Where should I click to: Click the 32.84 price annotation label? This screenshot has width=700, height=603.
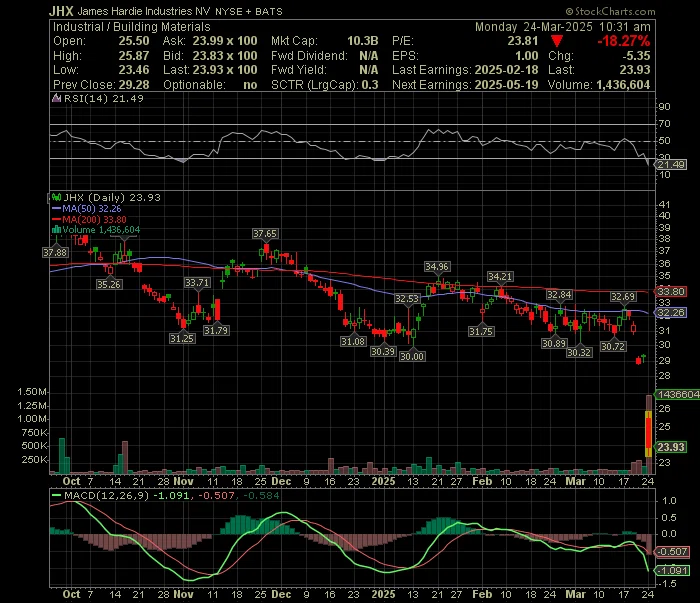[x=559, y=295]
